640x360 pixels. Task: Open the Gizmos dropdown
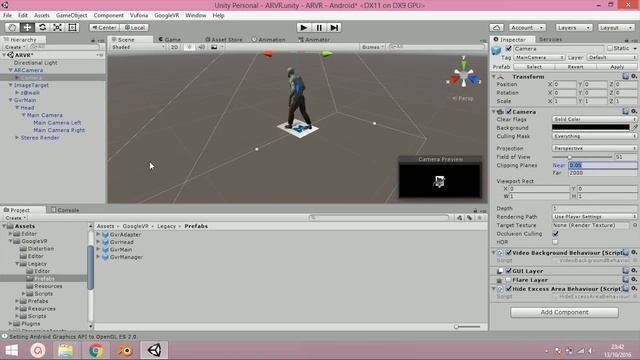click(x=372, y=47)
